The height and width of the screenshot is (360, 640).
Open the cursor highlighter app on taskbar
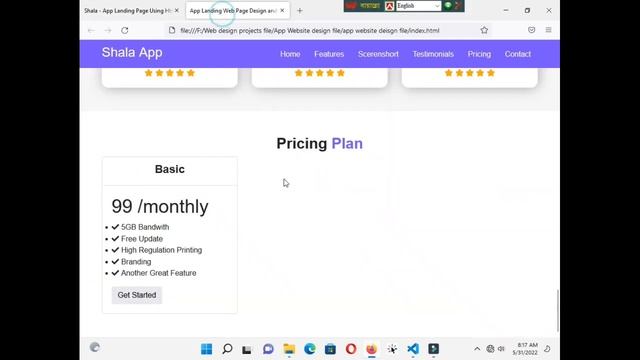392,349
